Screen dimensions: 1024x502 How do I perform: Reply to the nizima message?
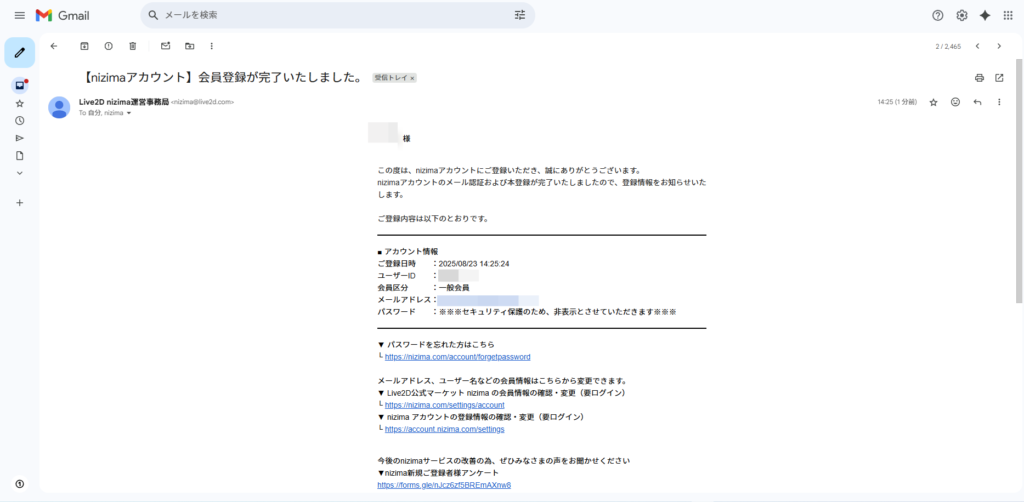pyautogui.click(x=977, y=102)
